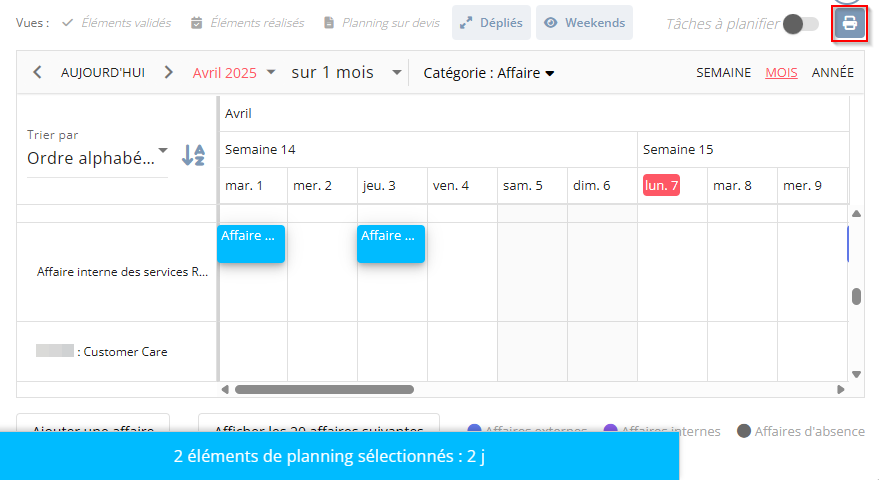Go to previous period with left chevron
This screenshot has width=879, height=480.
(x=38, y=72)
